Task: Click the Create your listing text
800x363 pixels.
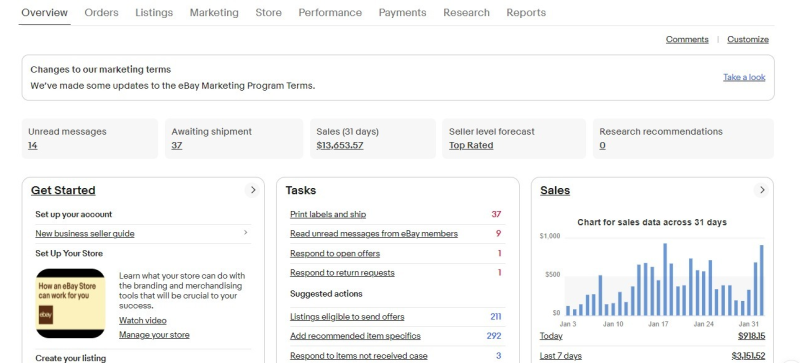Action: tap(70, 358)
